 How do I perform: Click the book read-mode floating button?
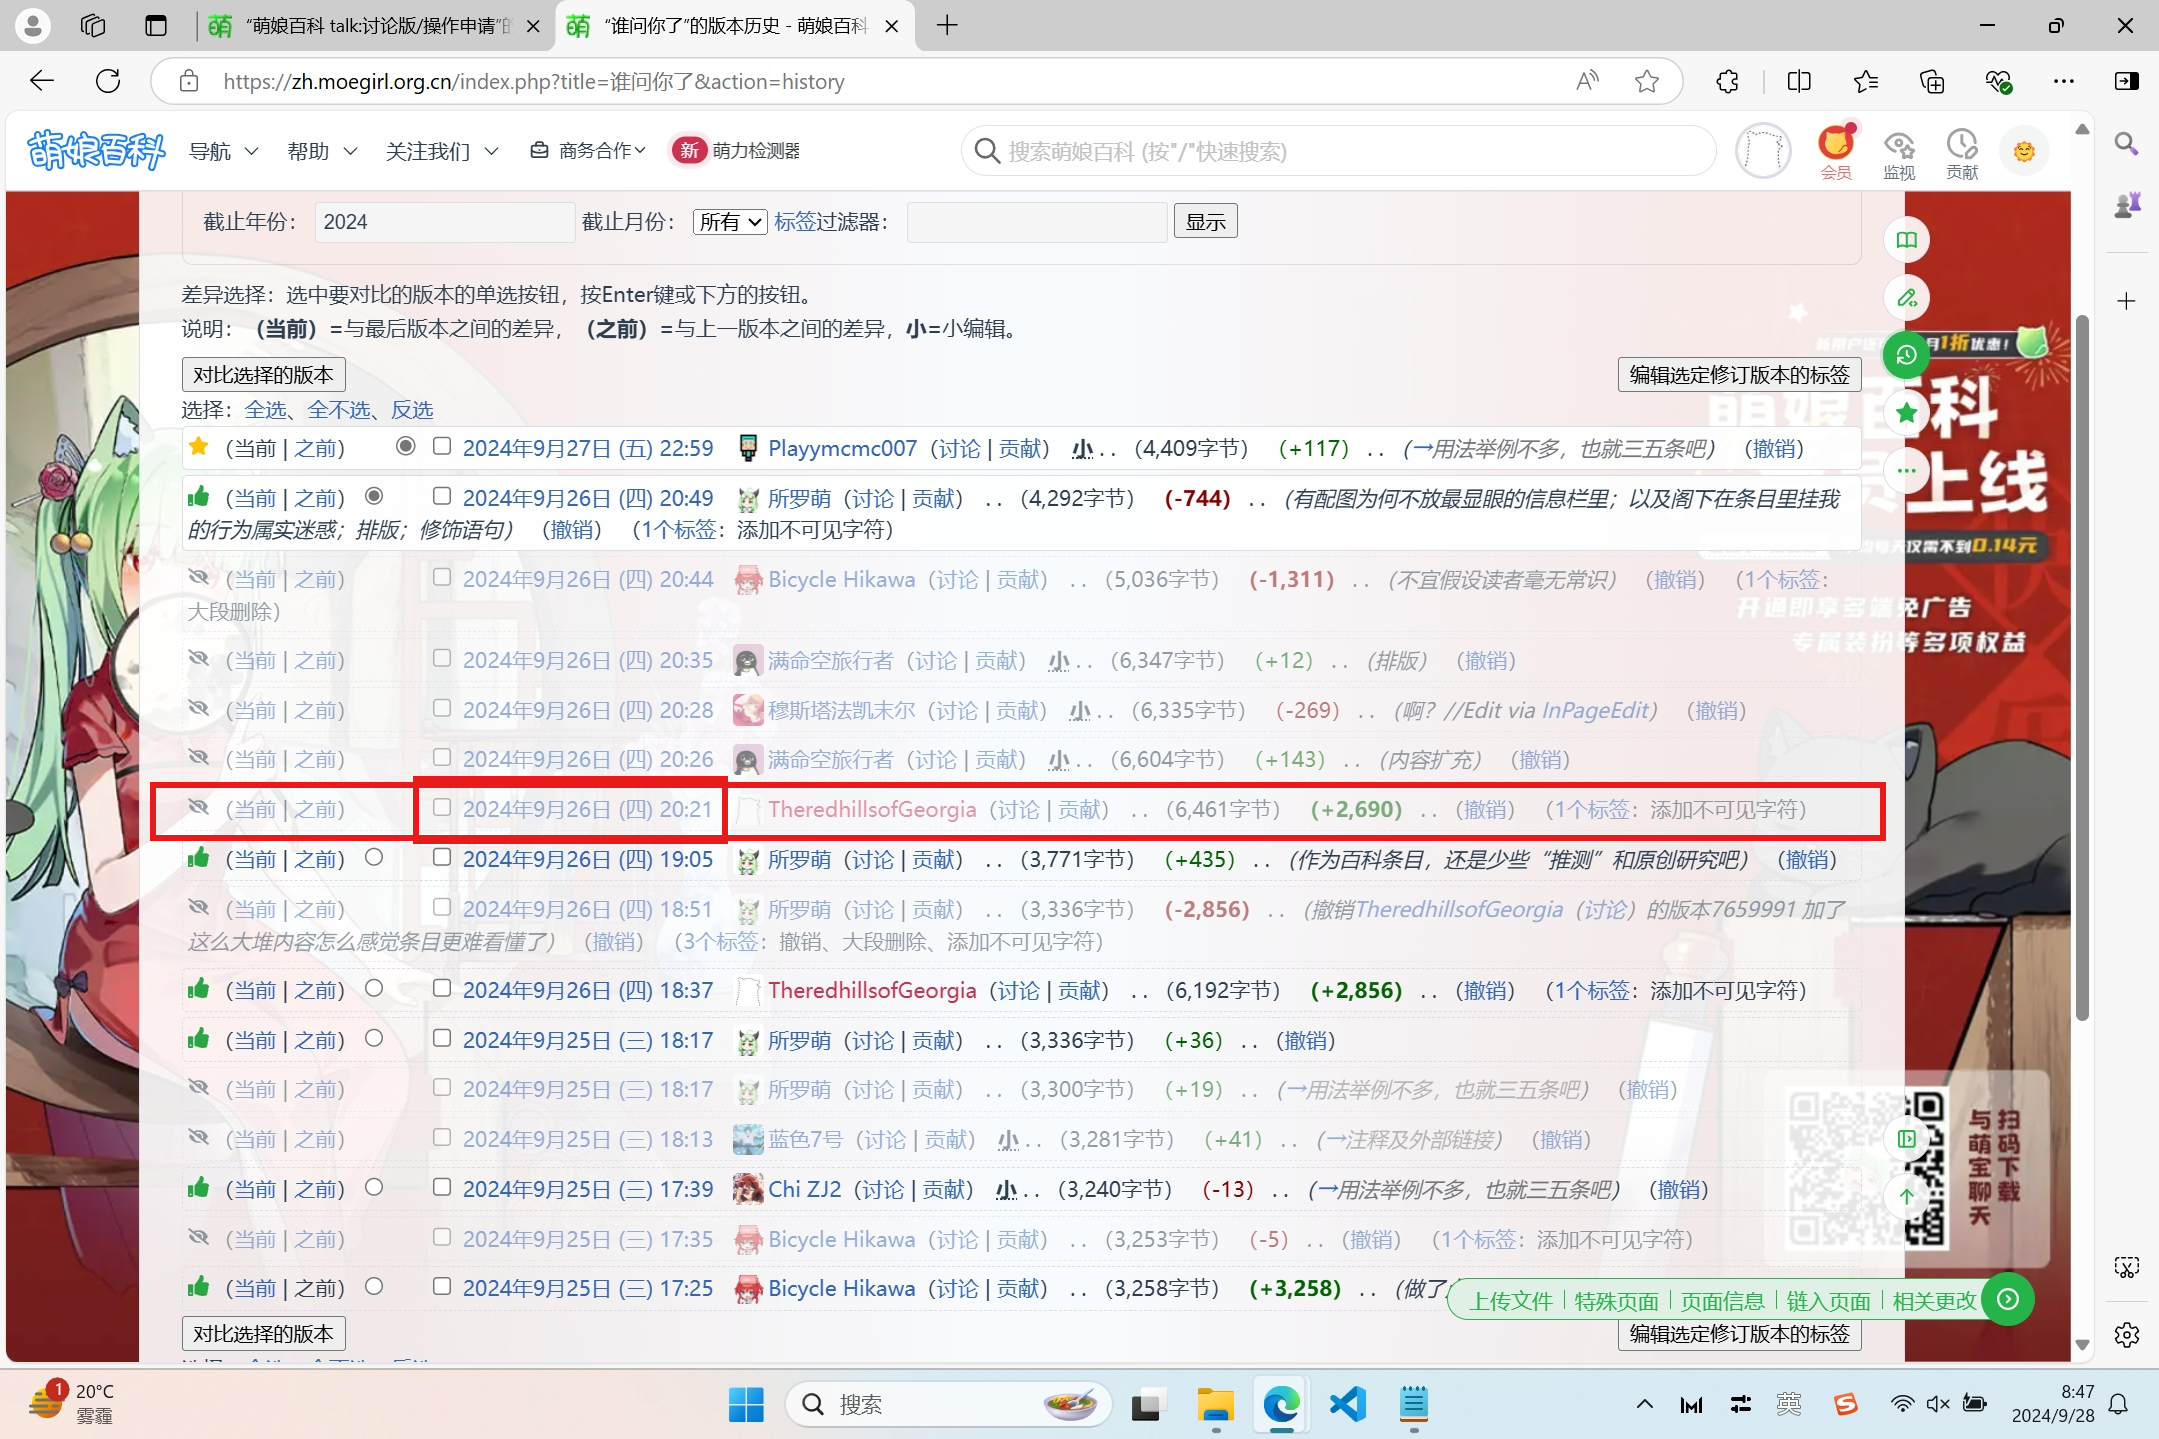[x=1906, y=240]
